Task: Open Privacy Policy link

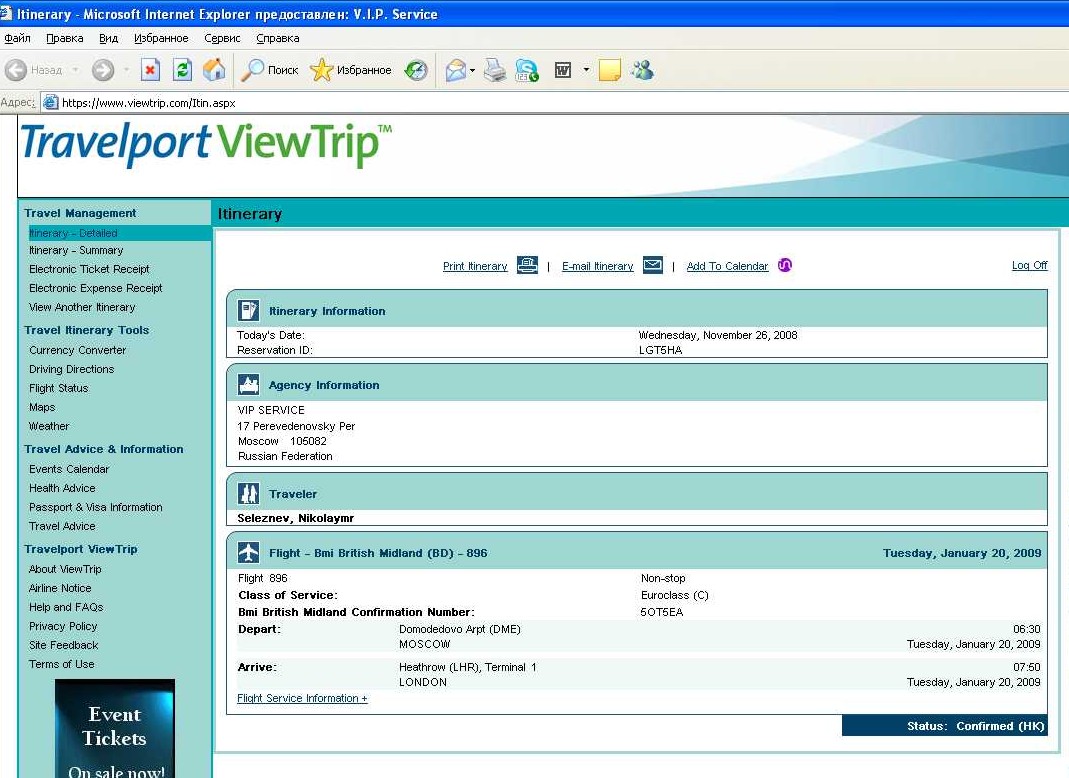Action: 63,627
